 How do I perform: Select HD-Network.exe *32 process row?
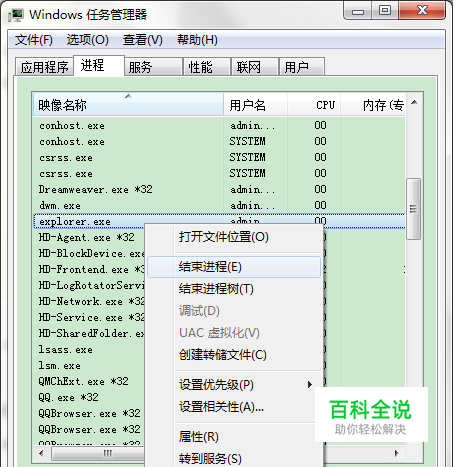[x=89, y=302]
